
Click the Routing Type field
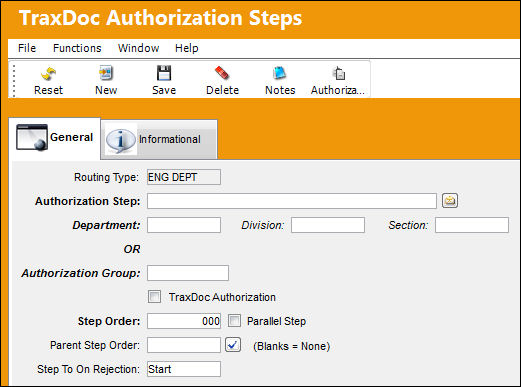184,177
